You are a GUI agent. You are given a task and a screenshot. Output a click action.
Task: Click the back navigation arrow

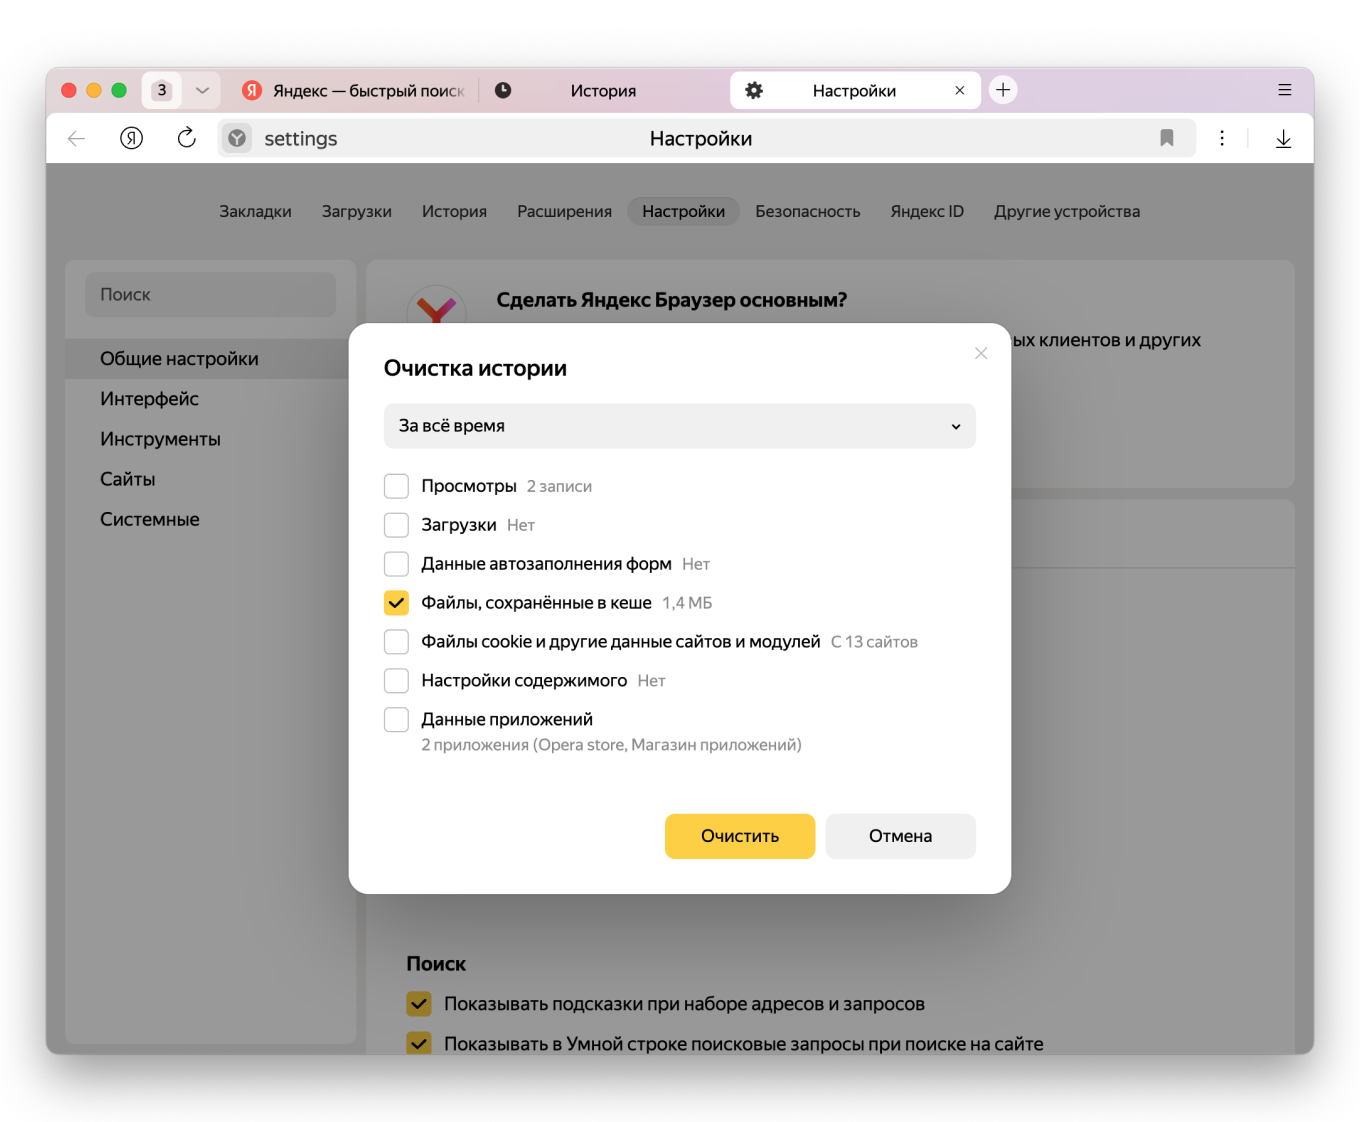pyautogui.click(x=77, y=139)
